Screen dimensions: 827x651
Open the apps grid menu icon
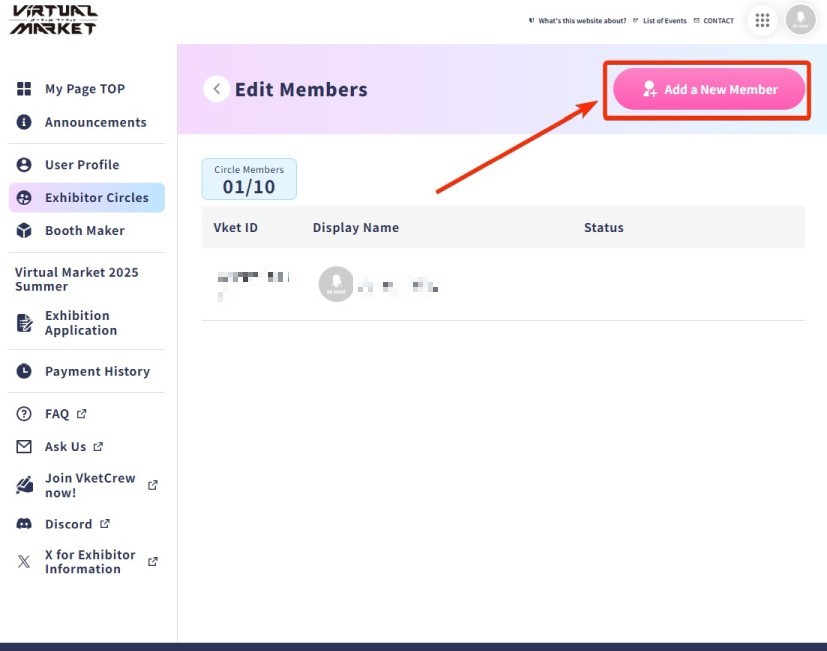point(763,20)
